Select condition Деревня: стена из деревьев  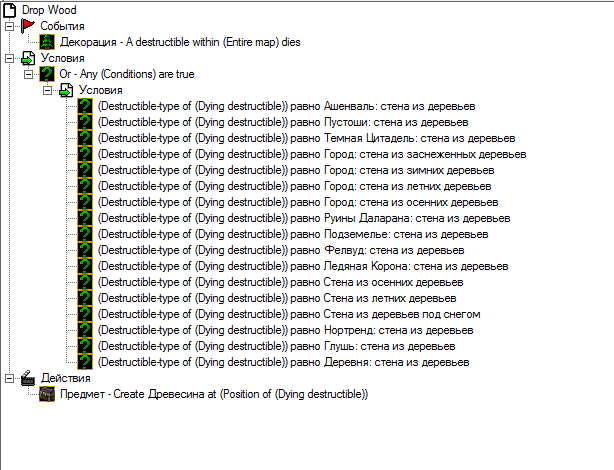[x=284, y=362]
